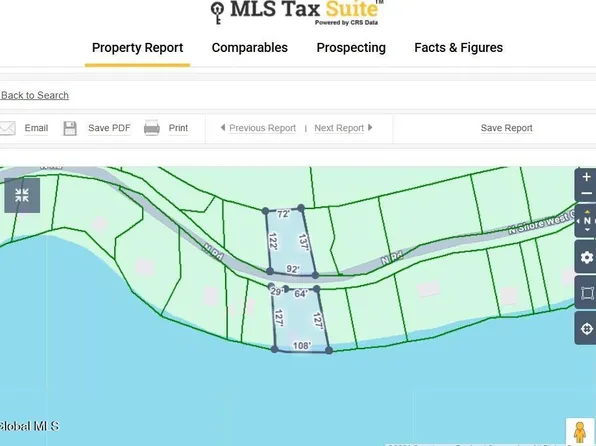596x446 pixels.
Task: Reset map orientation with the N compass
Action: click(x=586, y=221)
